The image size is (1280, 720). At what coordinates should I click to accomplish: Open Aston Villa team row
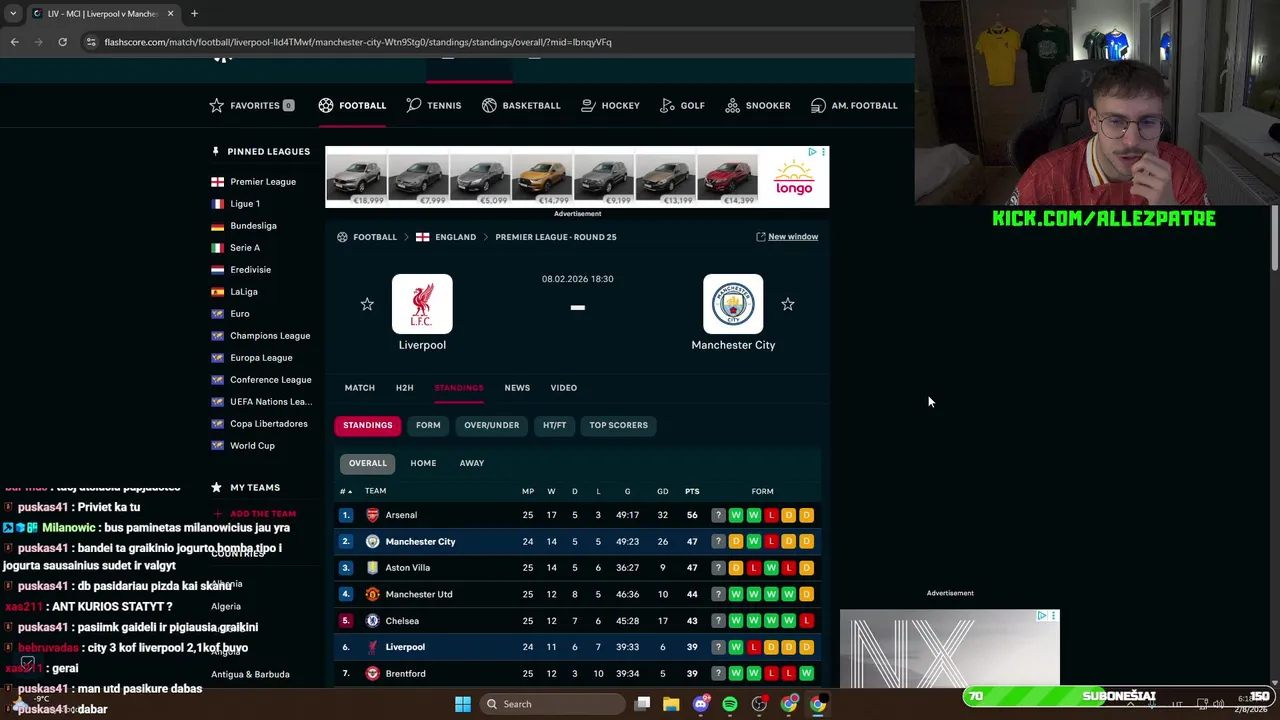578,568
